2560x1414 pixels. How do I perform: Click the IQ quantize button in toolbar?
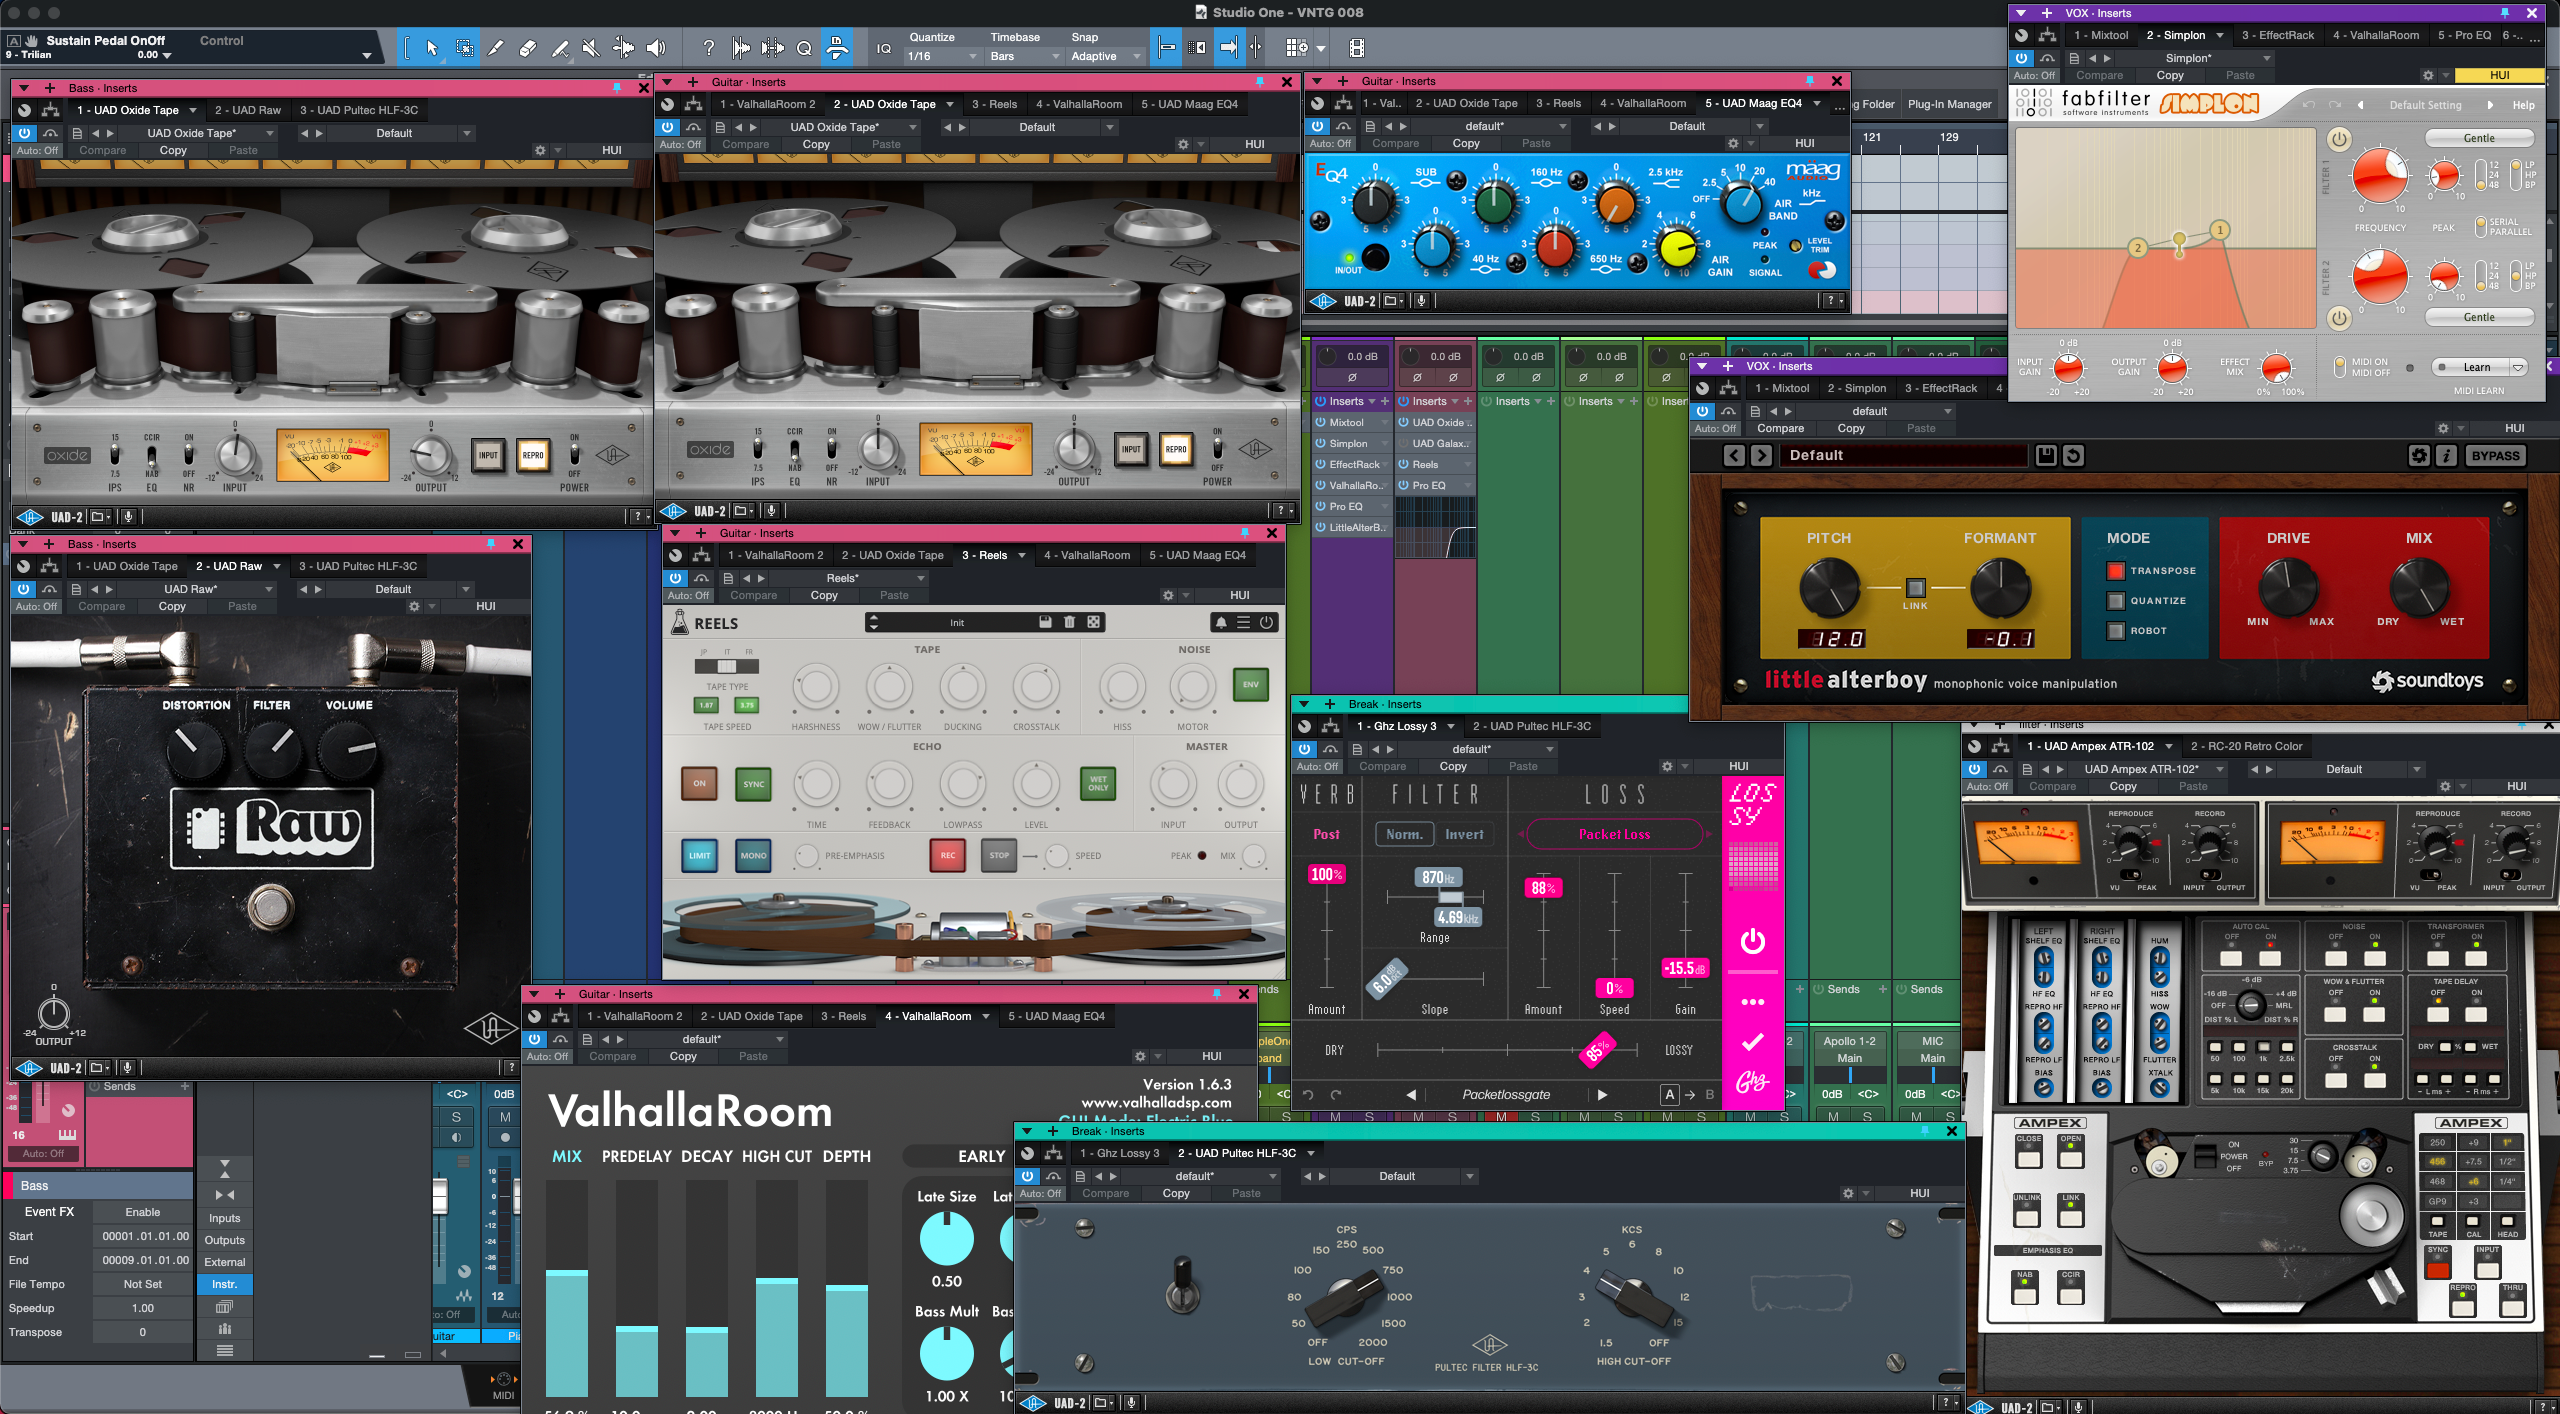pyautogui.click(x=884, y=48)
